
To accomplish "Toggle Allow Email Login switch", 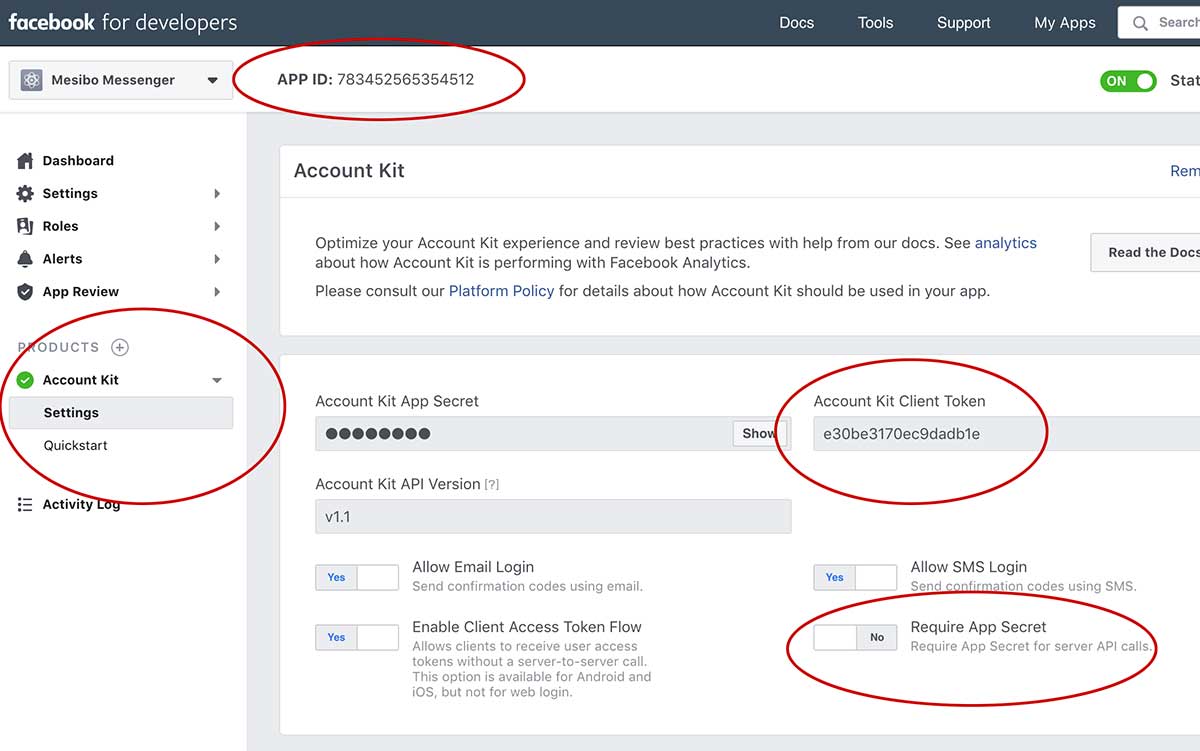I will click(x=357, y=577).
